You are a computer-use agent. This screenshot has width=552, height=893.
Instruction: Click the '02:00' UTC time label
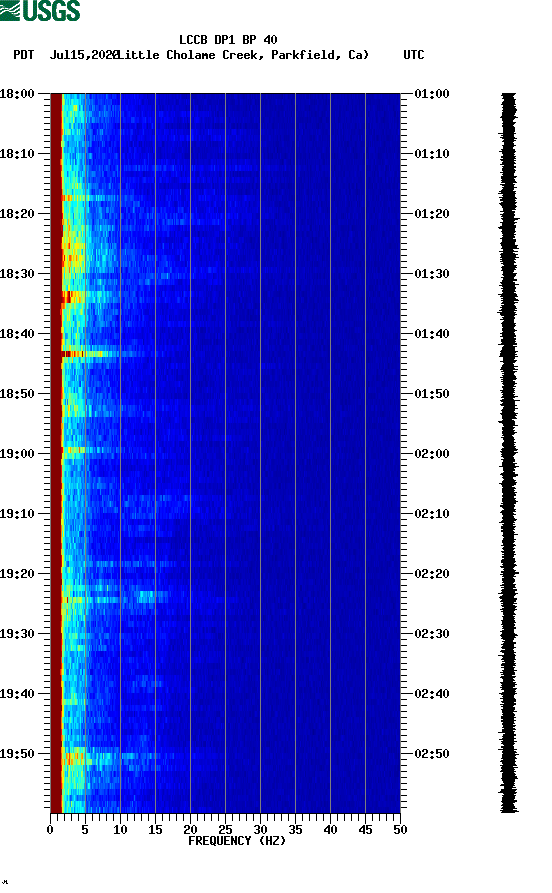[432, 454]
